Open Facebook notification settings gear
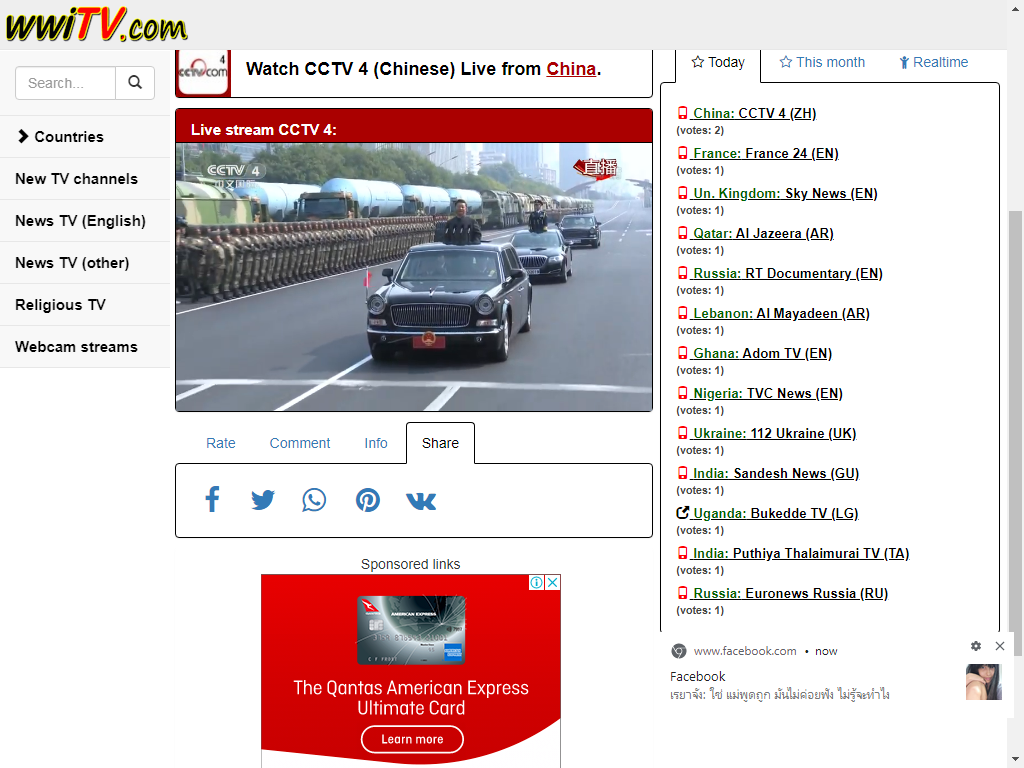 (976, 646)
